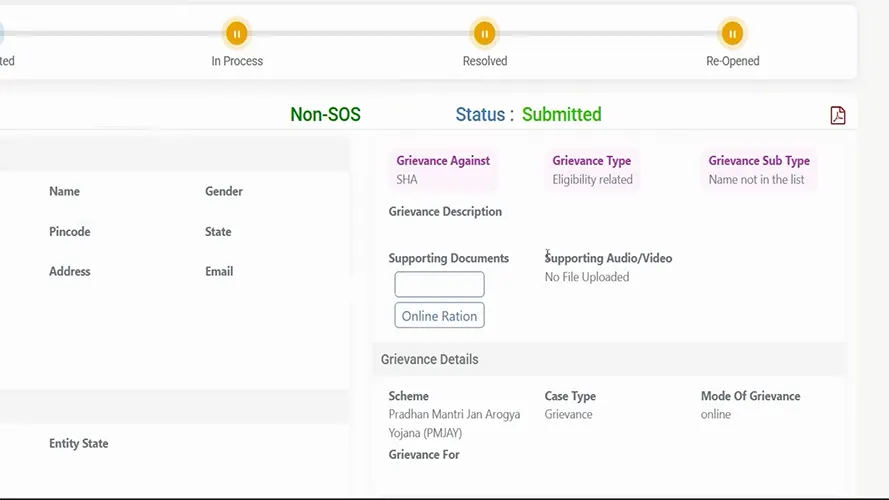Click the In Process stage label

pos(237,61)
